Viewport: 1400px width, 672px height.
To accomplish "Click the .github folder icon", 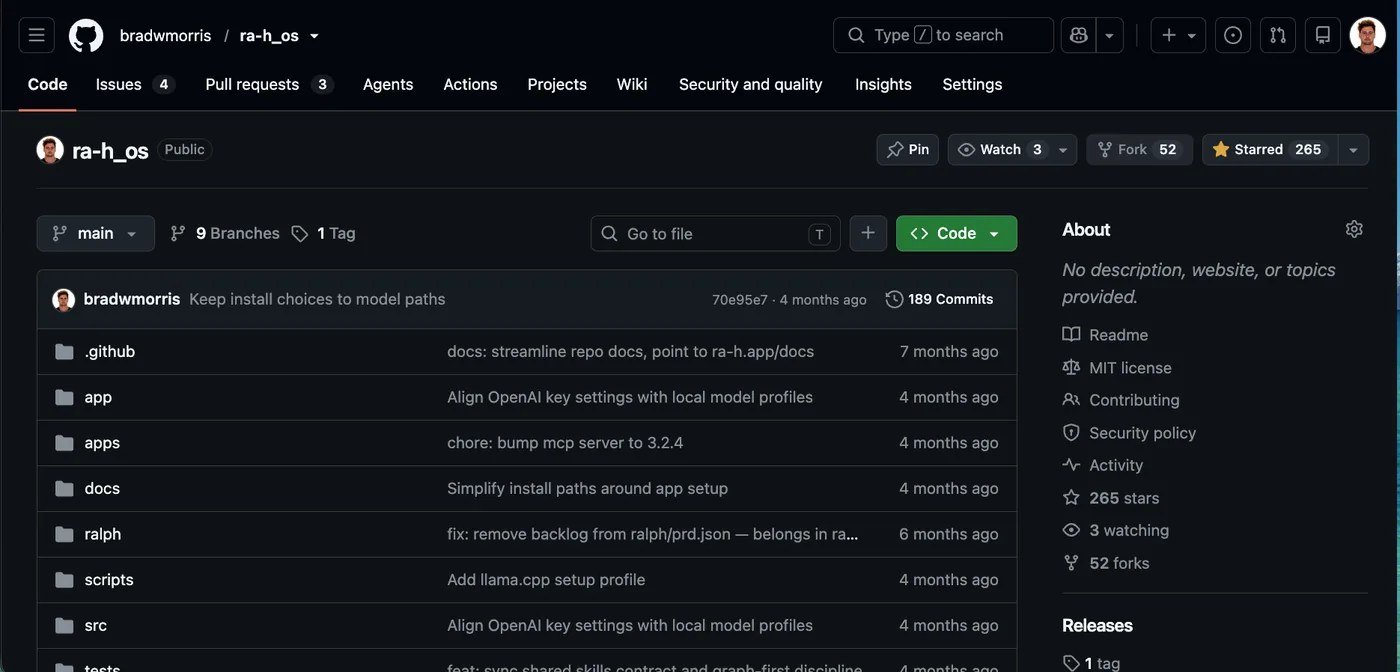I will (x=64, y=352).
